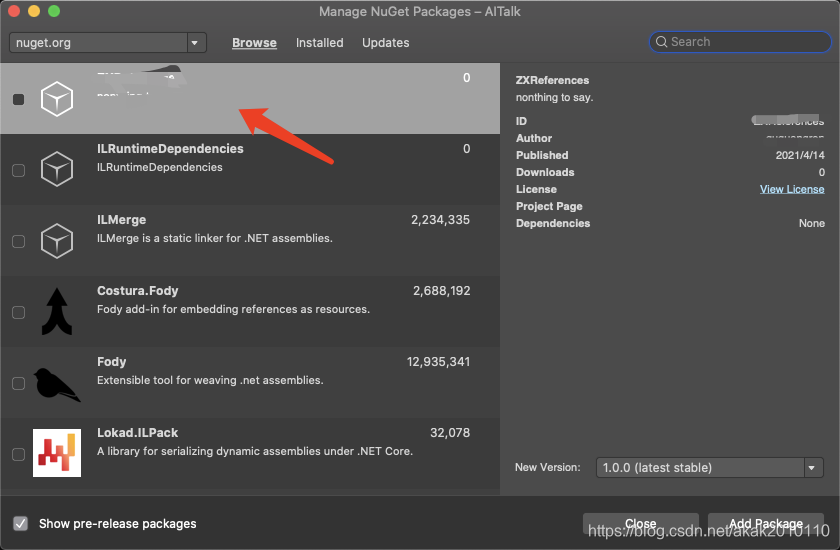Click 'Extensible tool for weaving' description
840x550 pixels.
(210, 380)
